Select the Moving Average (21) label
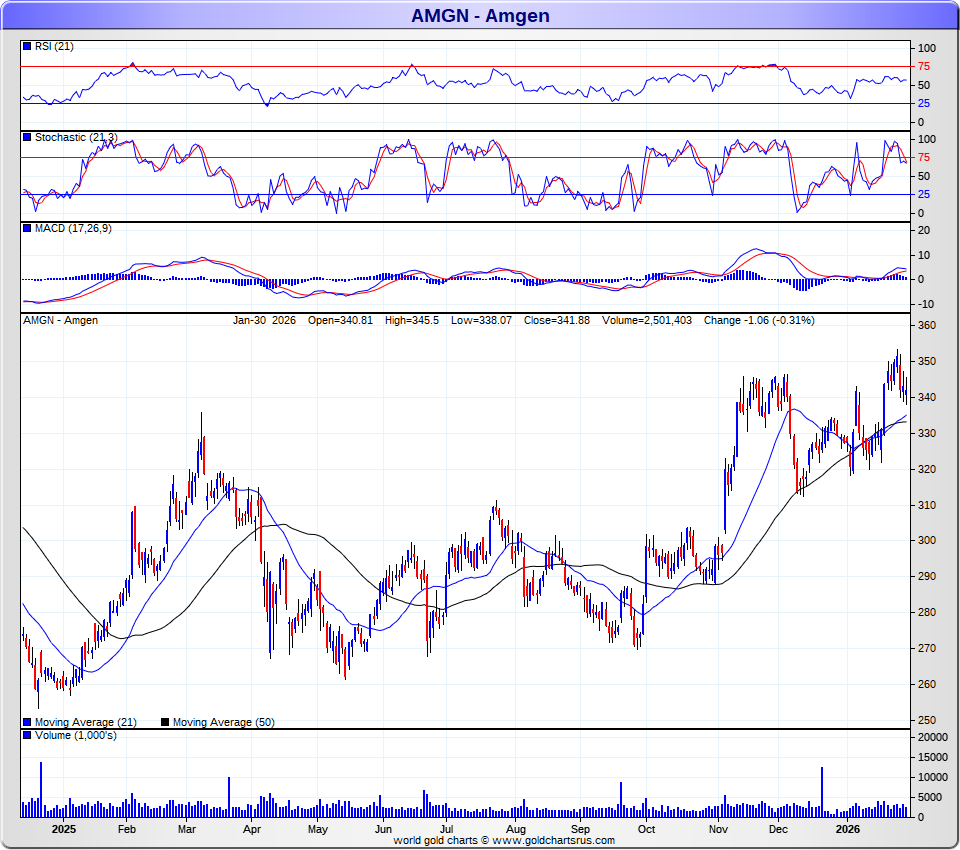The width and height of the screenshot is (960, 850). [86, 723]
